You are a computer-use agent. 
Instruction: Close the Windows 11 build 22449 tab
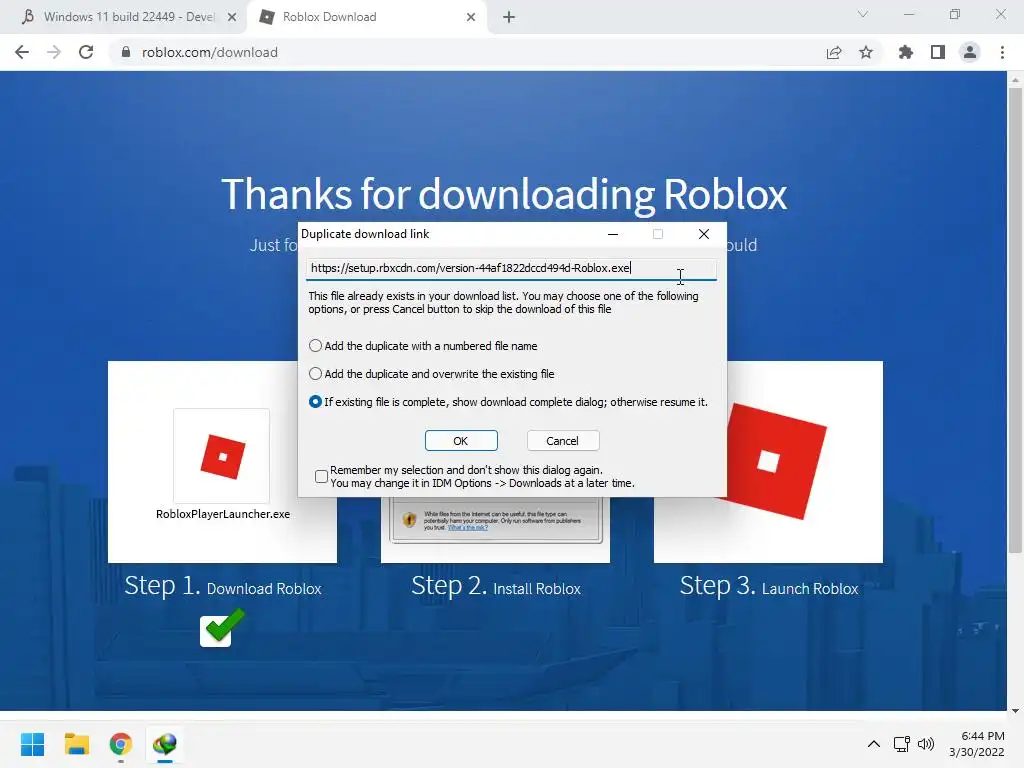click(x=232, y=17)
